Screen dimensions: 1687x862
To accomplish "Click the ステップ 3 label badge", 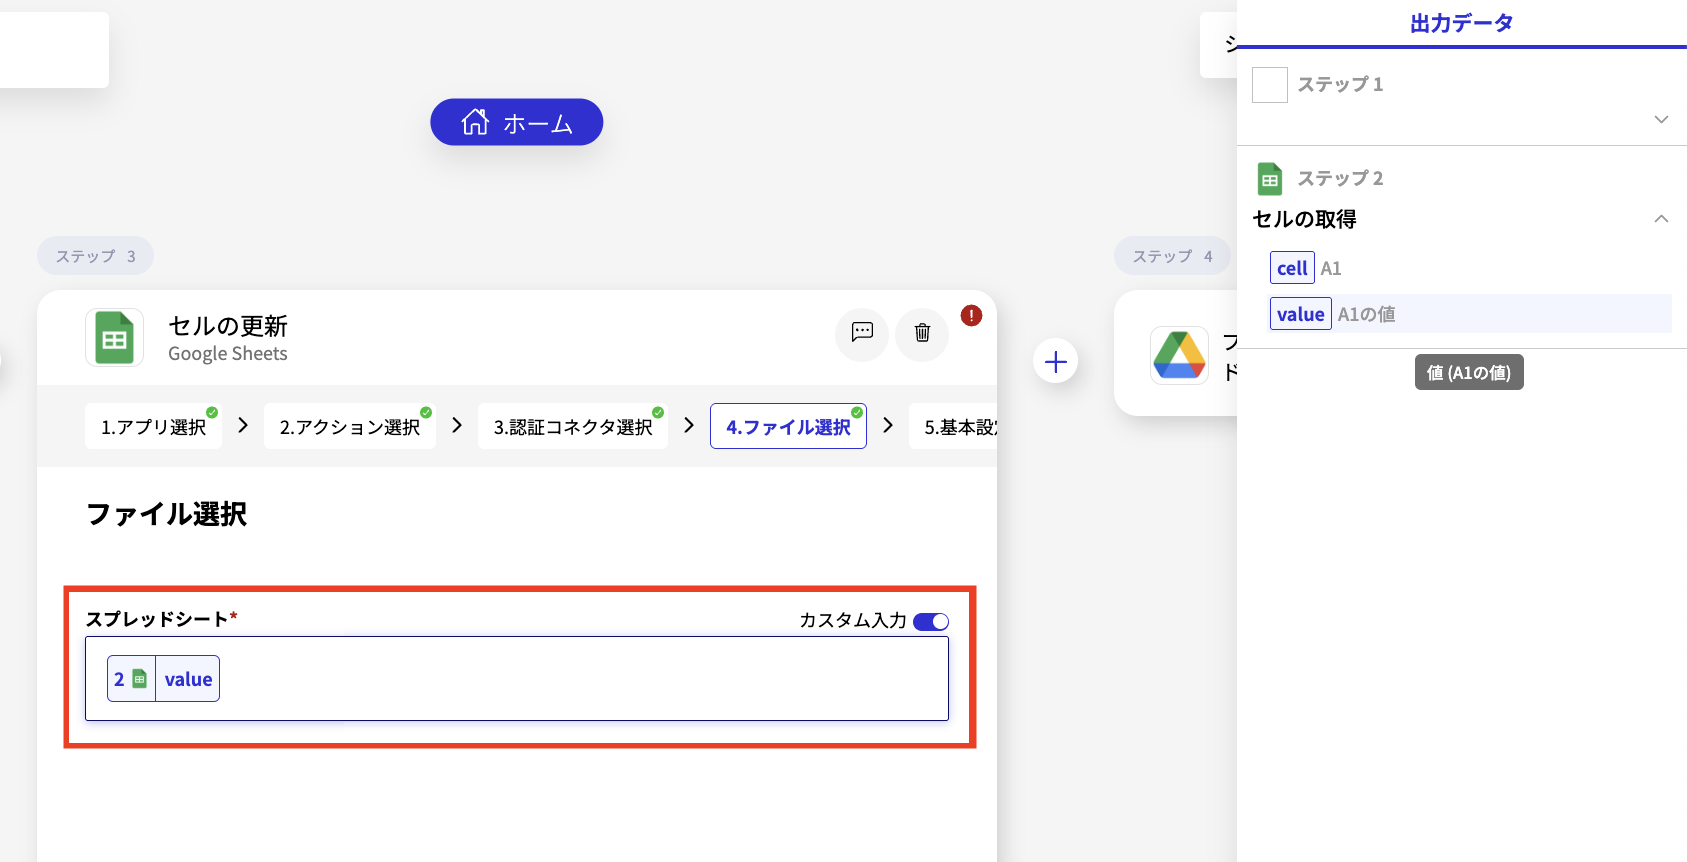I will pos(95,256).
